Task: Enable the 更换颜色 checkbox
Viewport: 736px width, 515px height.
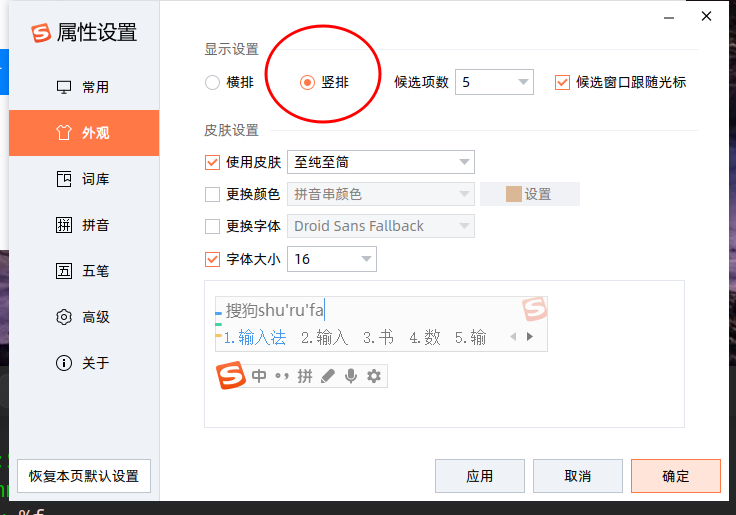Action: click(x=212, y=194)
